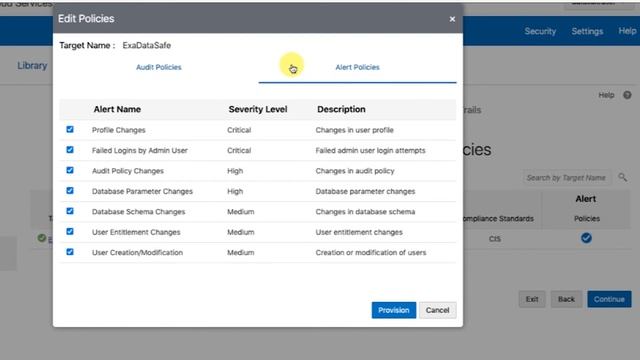Disable the User Creation/Modification checkbox
Screen dimensions: 640x360
(70, 252)
